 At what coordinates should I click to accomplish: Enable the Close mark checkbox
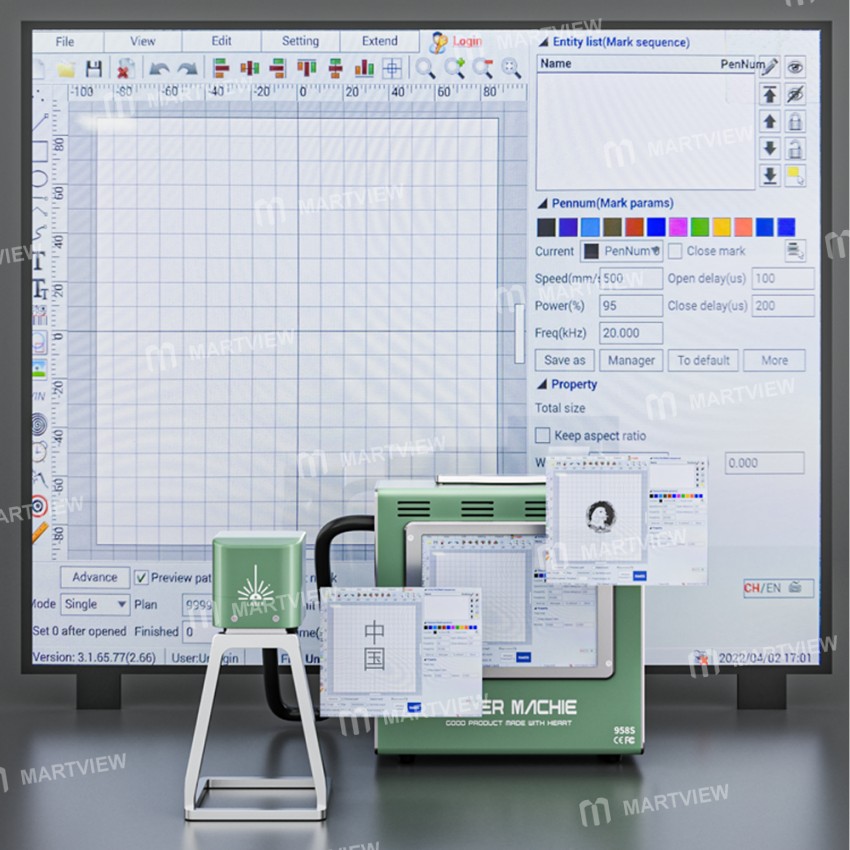(x=675, y=251)
